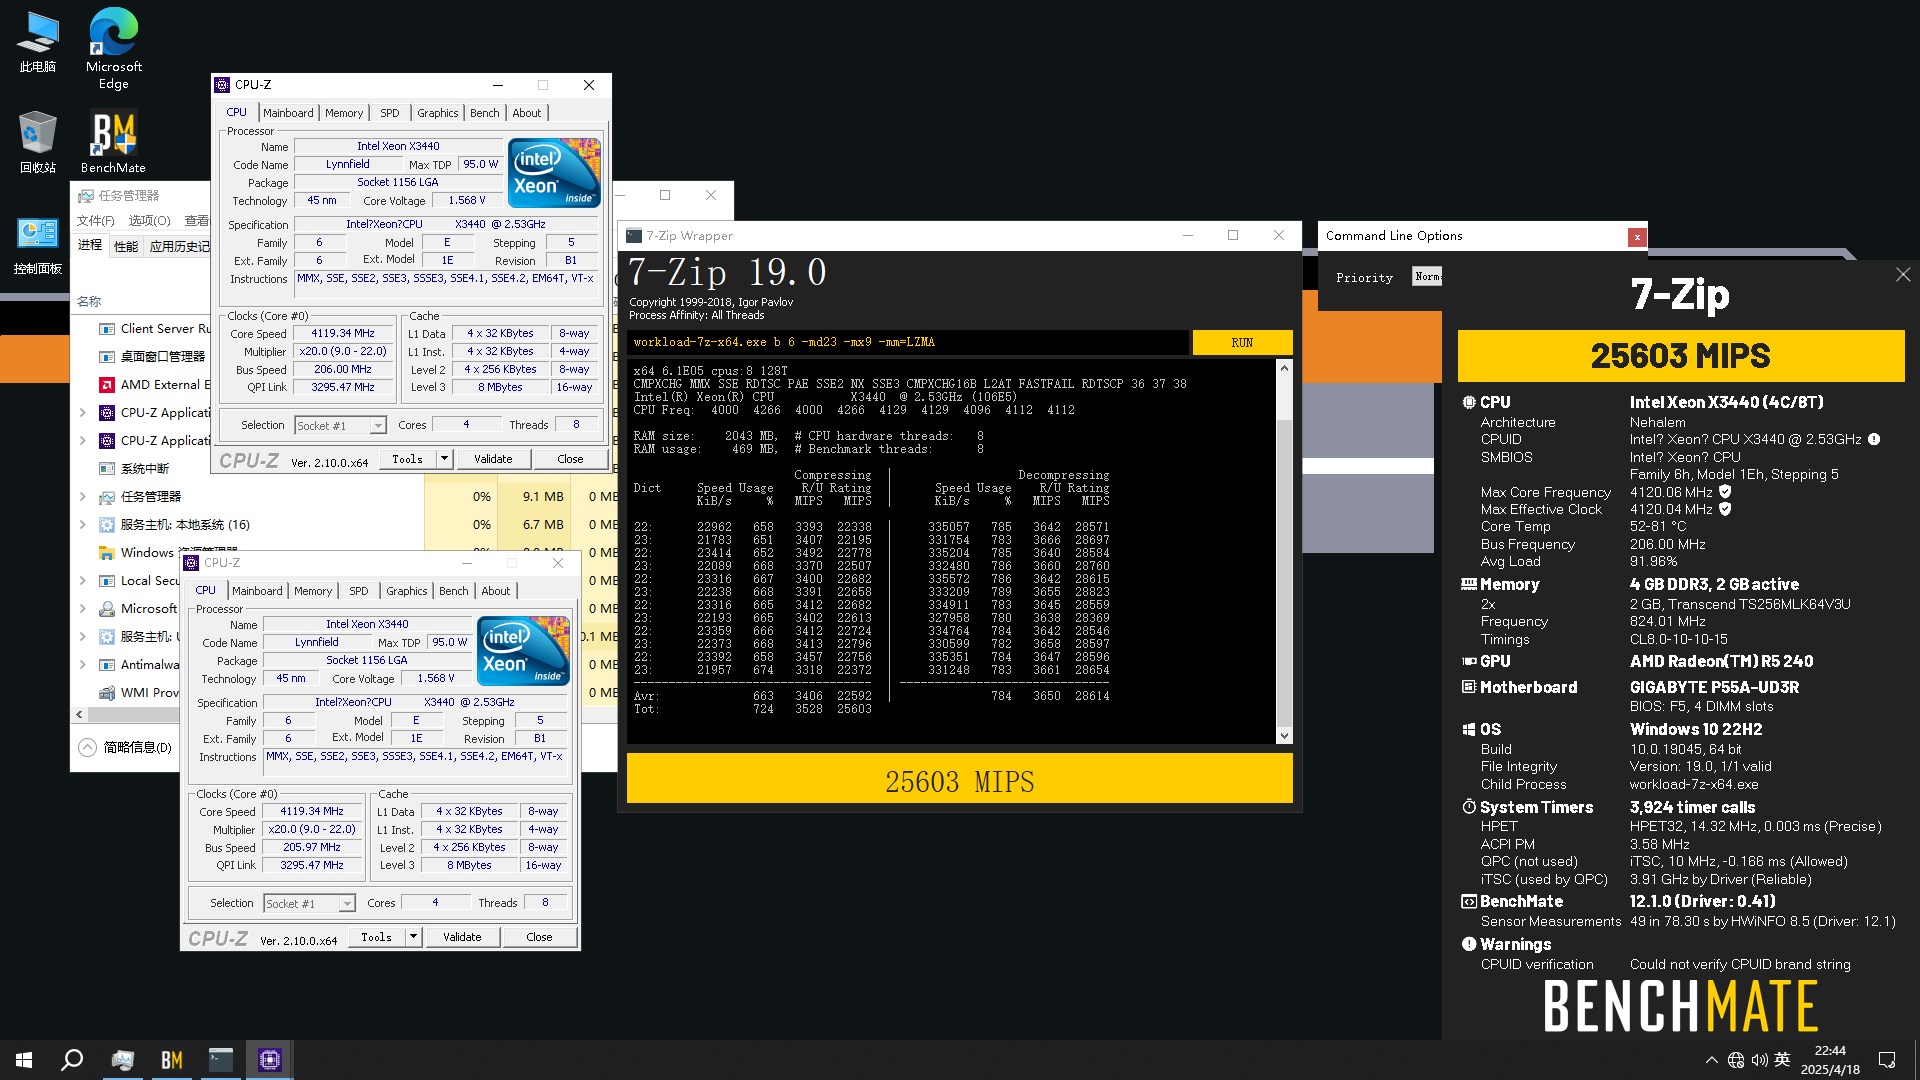Click AMD External Events process icon
Viewport: 1920px width, 1080px height.
tap(107, 385)
